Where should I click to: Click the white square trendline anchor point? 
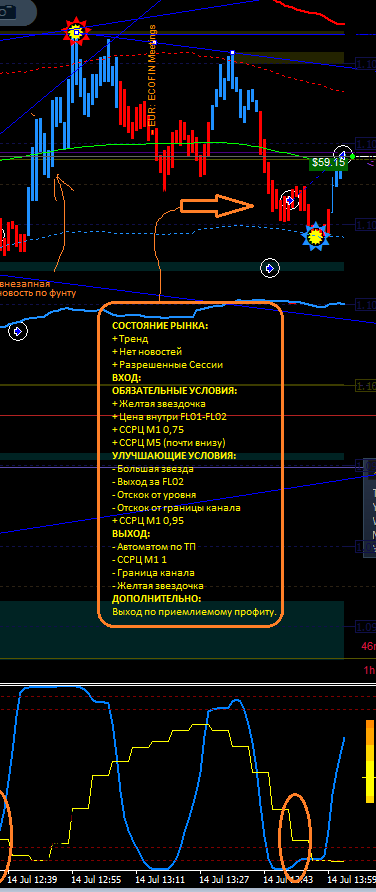click(232, 52)
